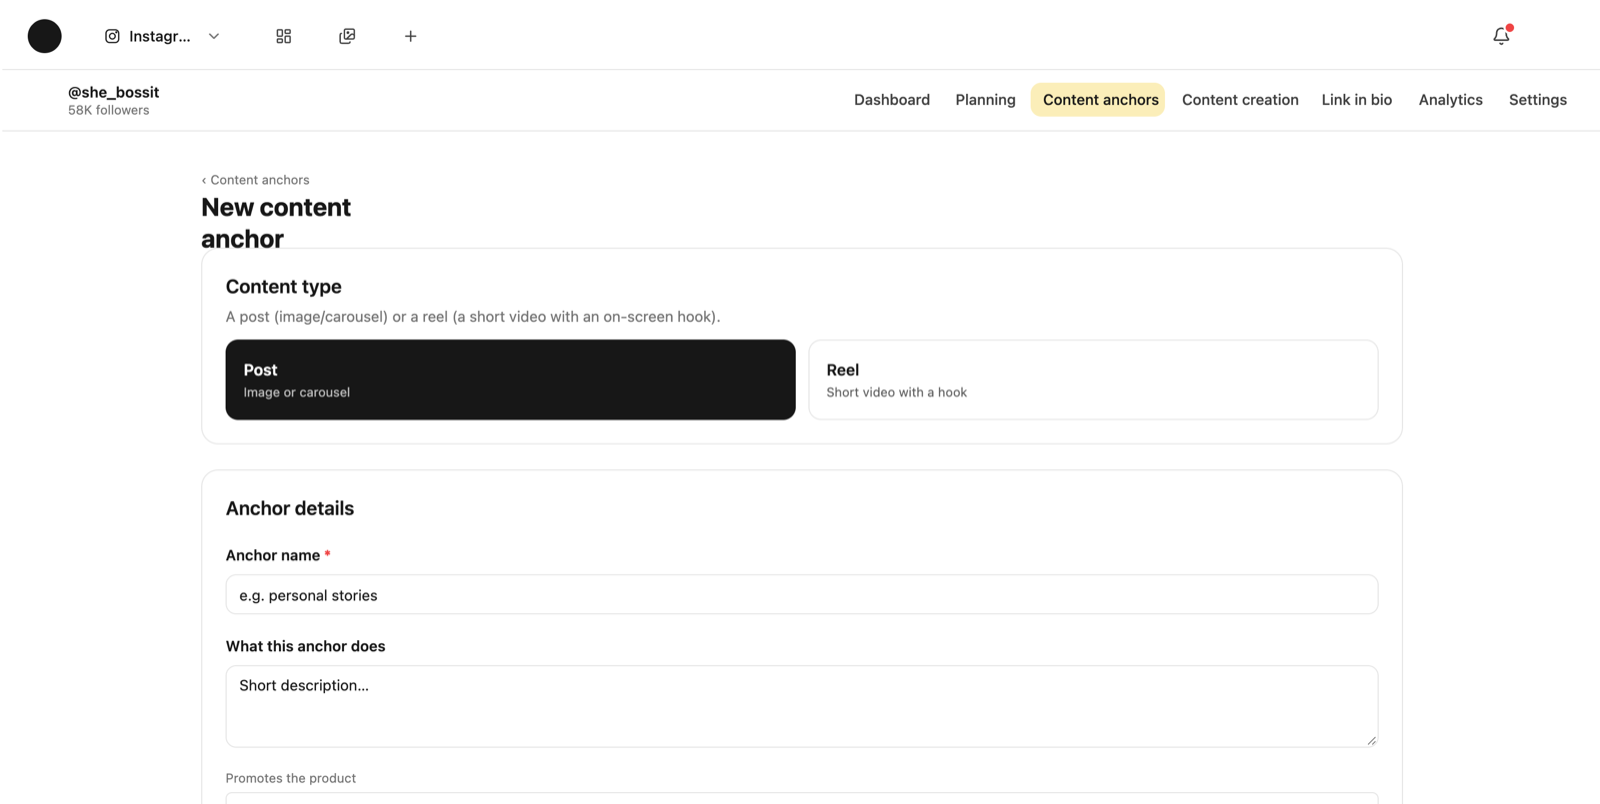This screenshot has height=804, width=1600.
Task: Focus the Anchor name input field
Action: pos(802,594)
